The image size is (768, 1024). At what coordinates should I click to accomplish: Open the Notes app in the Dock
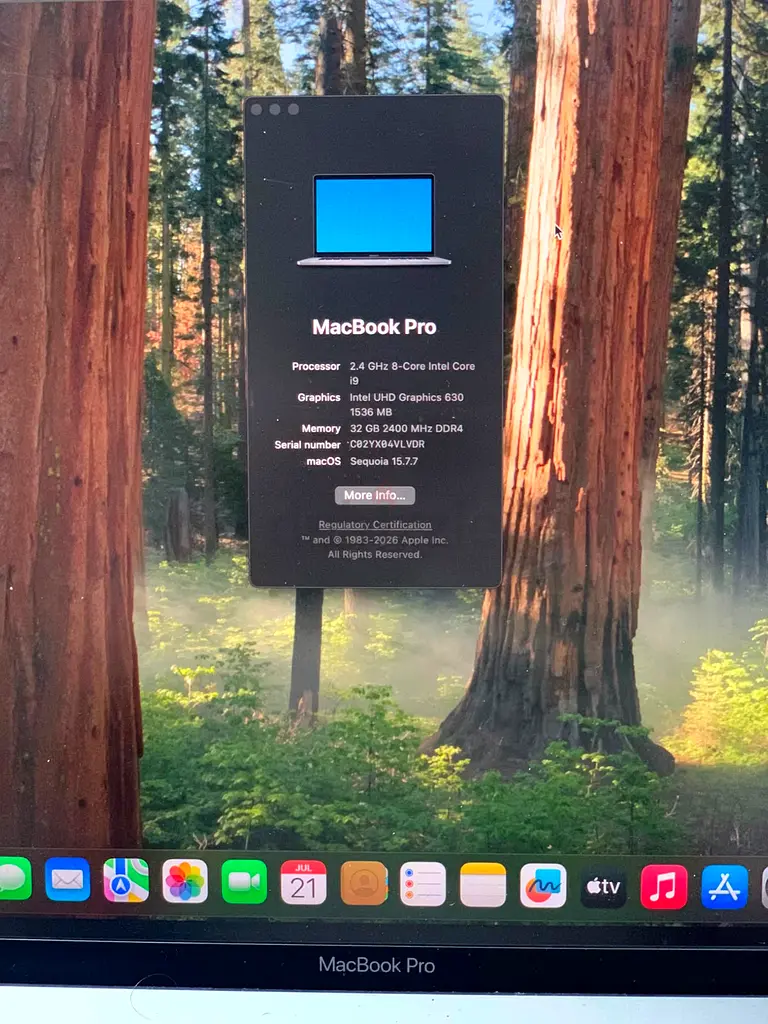click(483, 885)
